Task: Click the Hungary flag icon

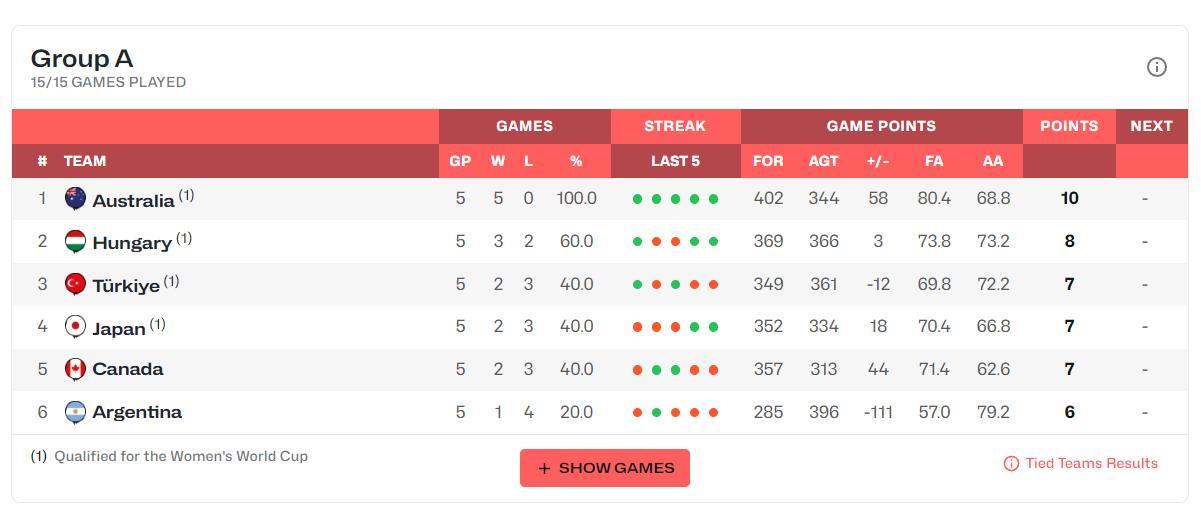Action: (x=75, y=241)
